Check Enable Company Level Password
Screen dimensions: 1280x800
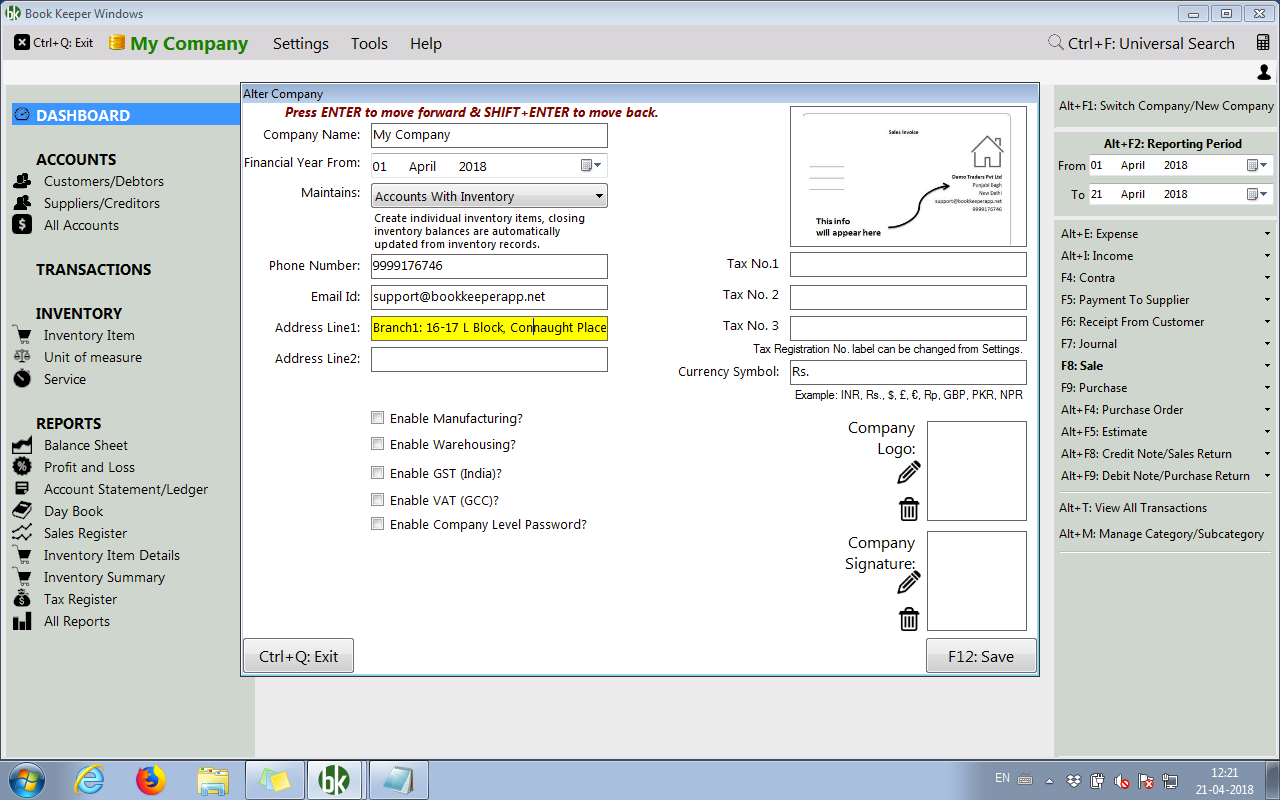pyautogui.click(x=377, y=524)
